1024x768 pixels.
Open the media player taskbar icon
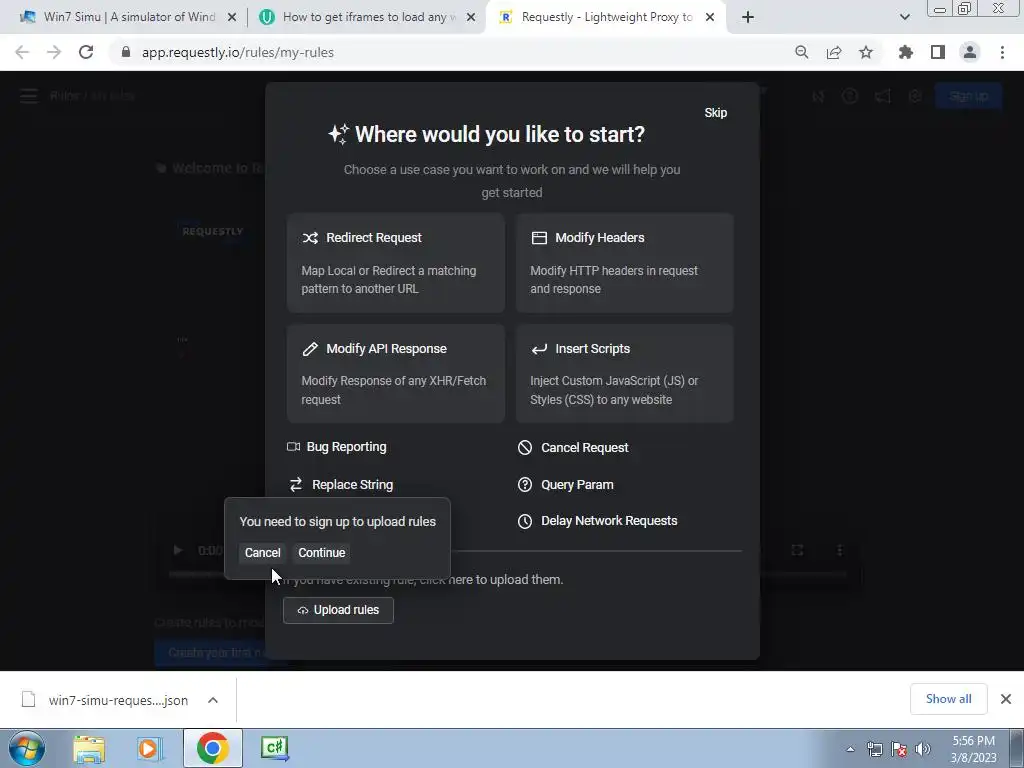coord(150,749)
